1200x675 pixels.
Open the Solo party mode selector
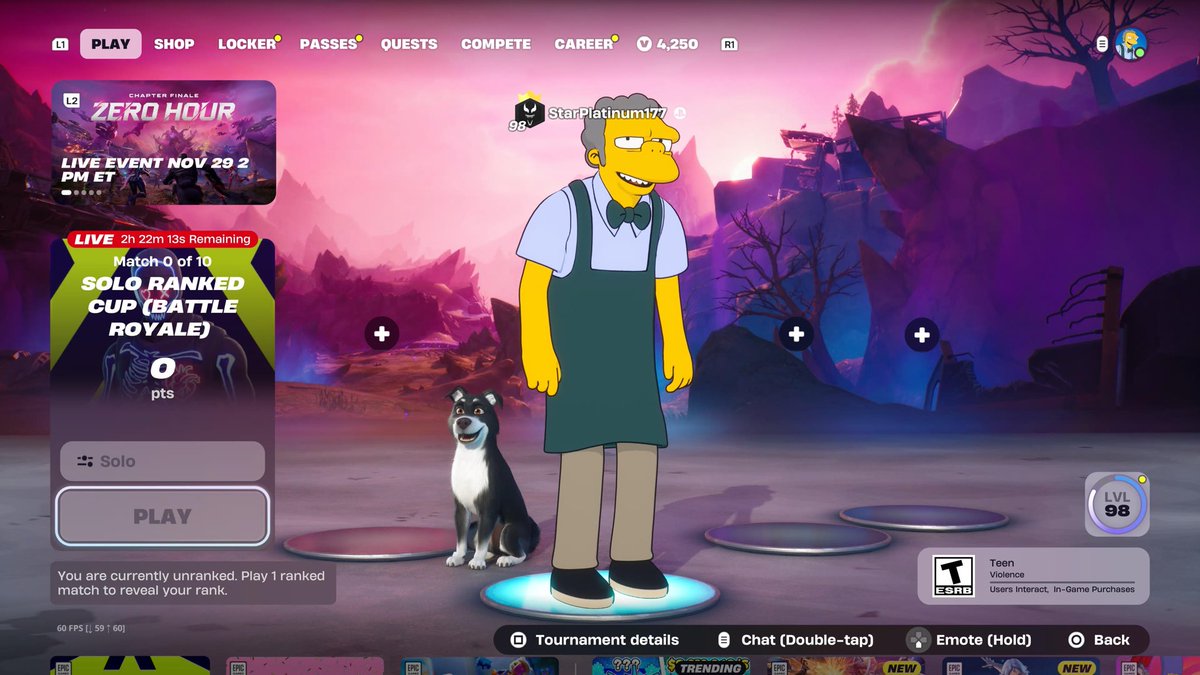coord(162,461)
